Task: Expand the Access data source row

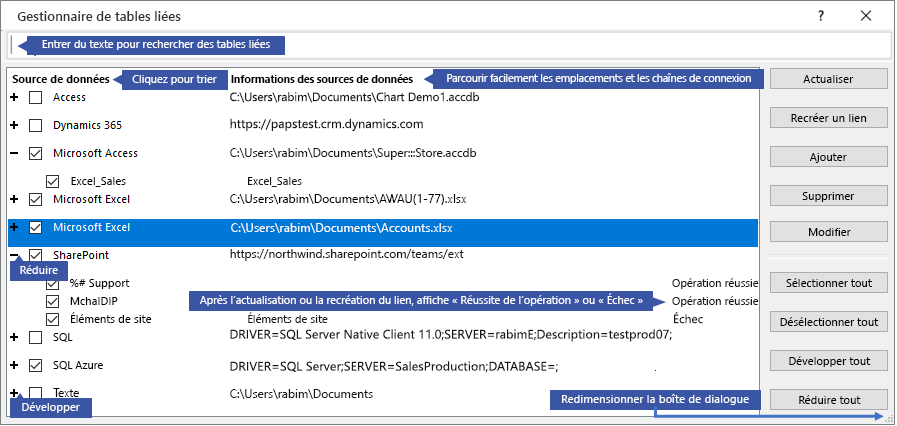Action: (x=14, y=97)
